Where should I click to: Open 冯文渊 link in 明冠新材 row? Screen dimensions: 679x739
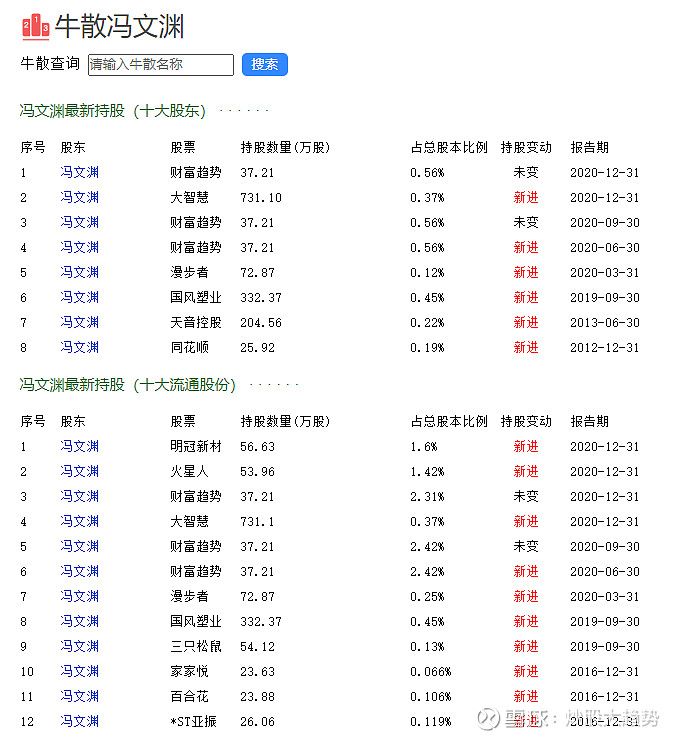pos(80,446)
